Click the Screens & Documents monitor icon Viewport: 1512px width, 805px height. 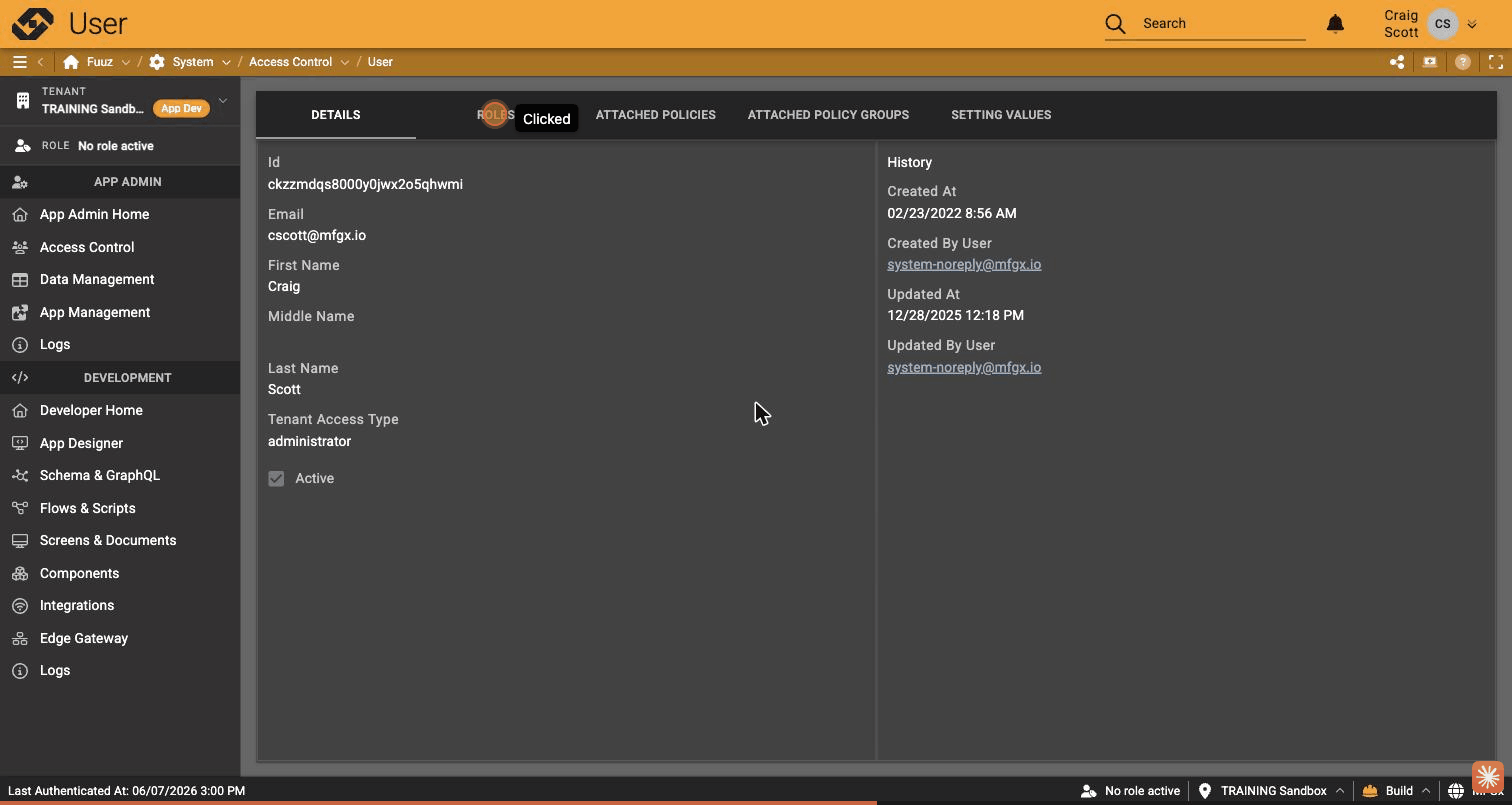(x=19, y=540)
